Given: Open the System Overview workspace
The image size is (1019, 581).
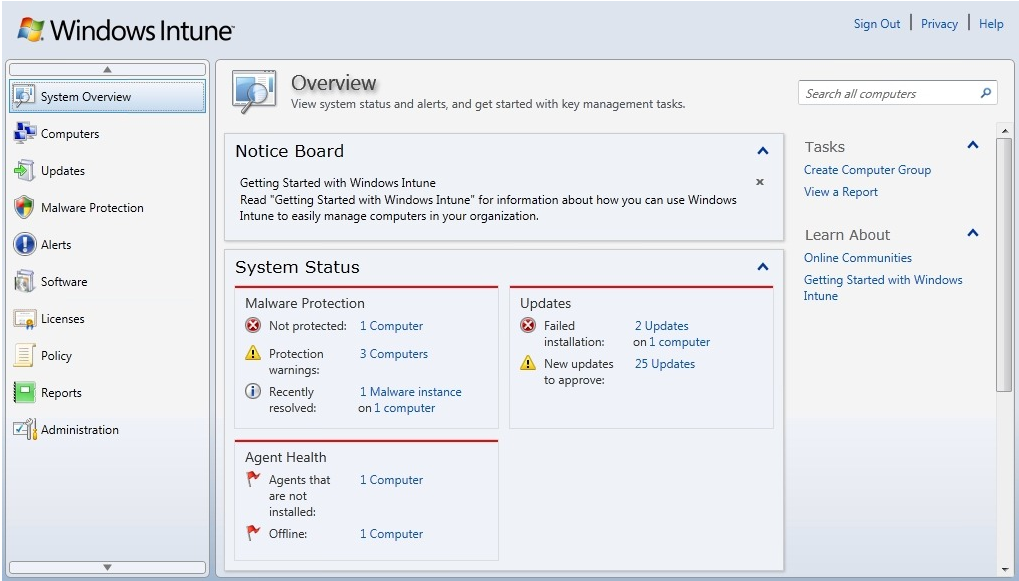Looking at the screenshot, I should point(107,96).
